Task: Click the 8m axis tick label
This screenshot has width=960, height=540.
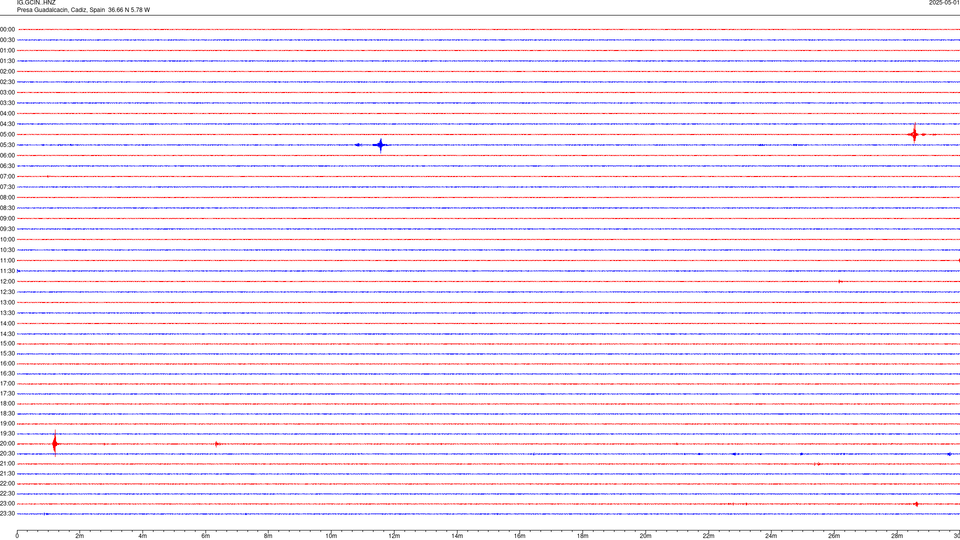Action: tap(268, 536)
